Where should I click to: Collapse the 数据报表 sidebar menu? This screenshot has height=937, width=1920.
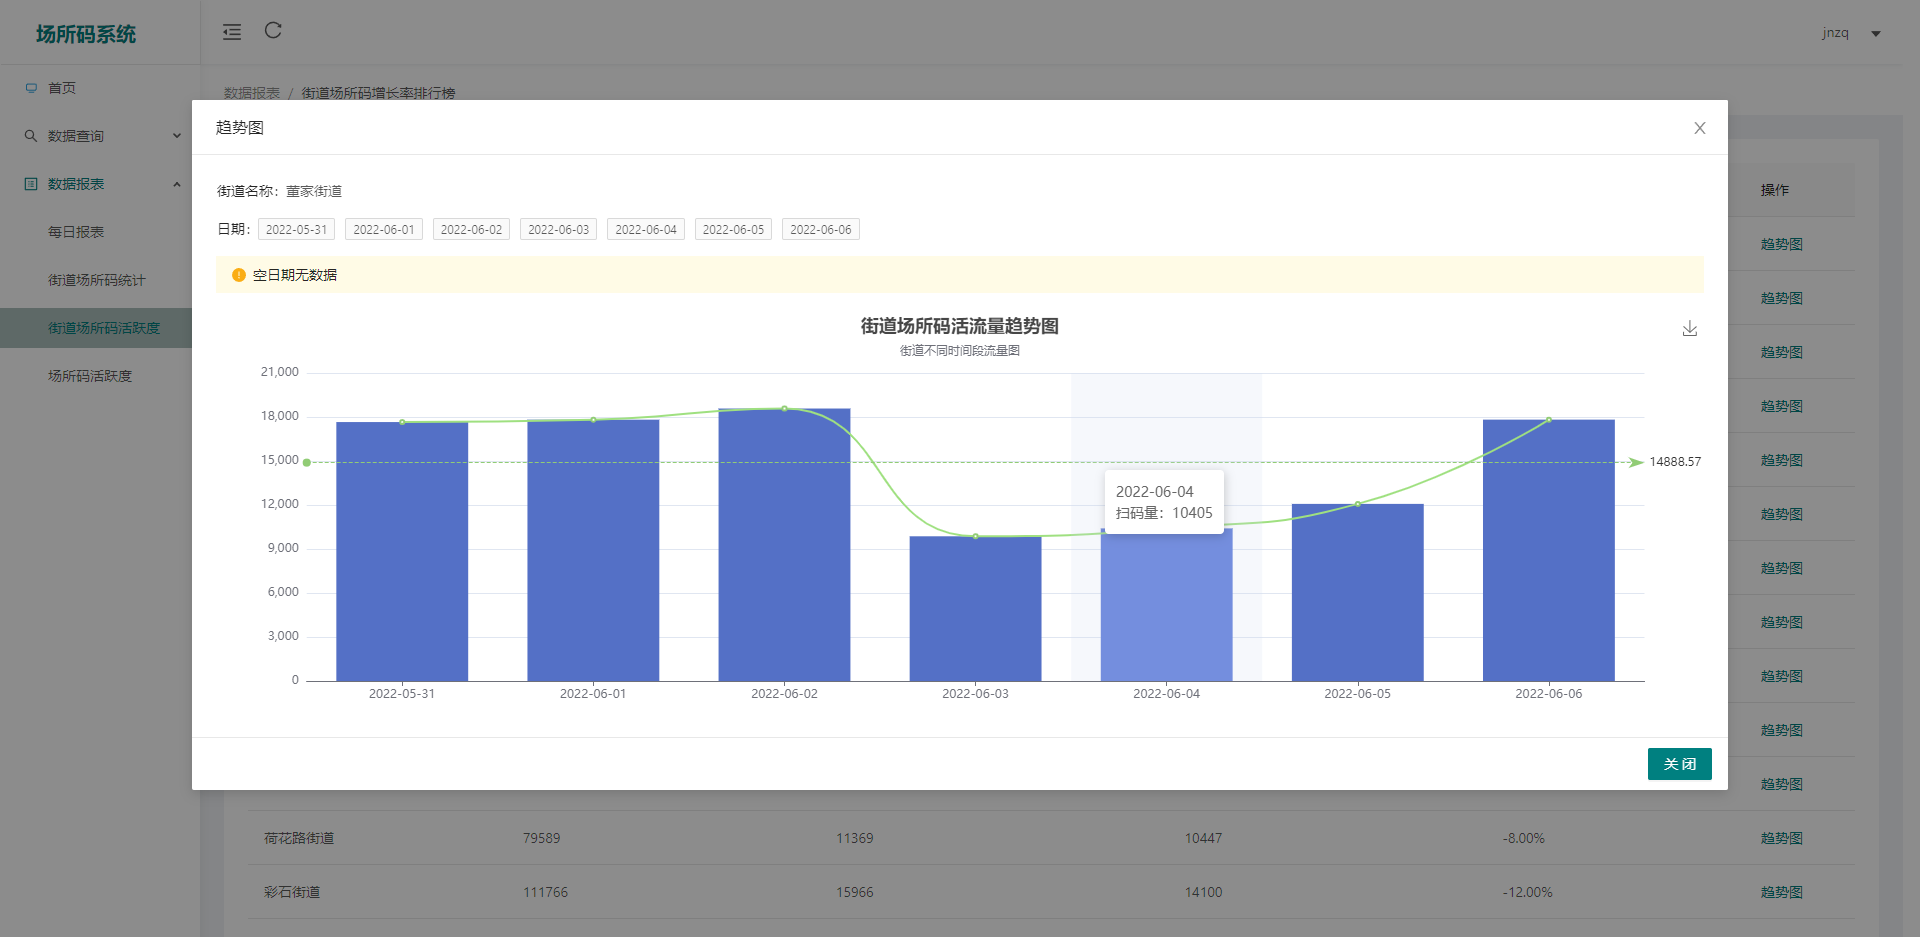[100, 184]
